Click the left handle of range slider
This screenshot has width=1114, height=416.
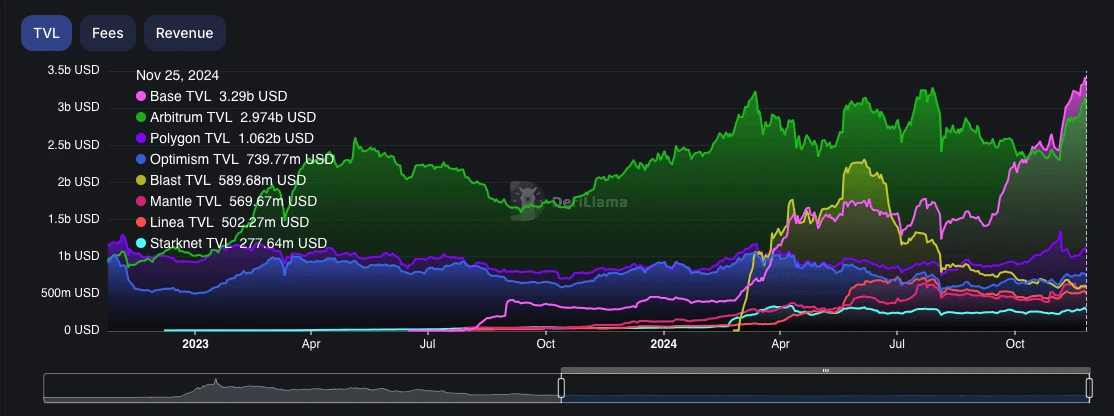coord(561,386)
